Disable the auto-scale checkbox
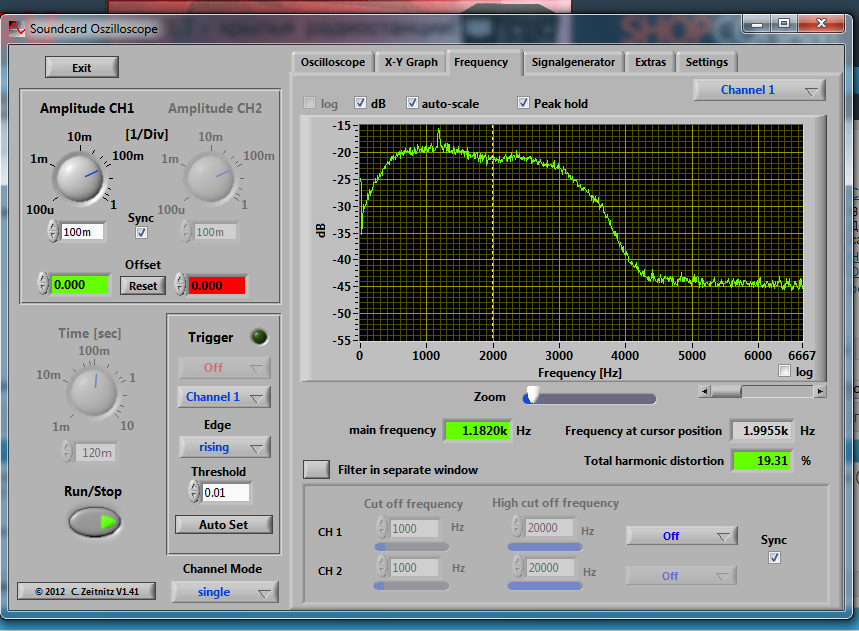859x631 pixels. click(412, 103)
